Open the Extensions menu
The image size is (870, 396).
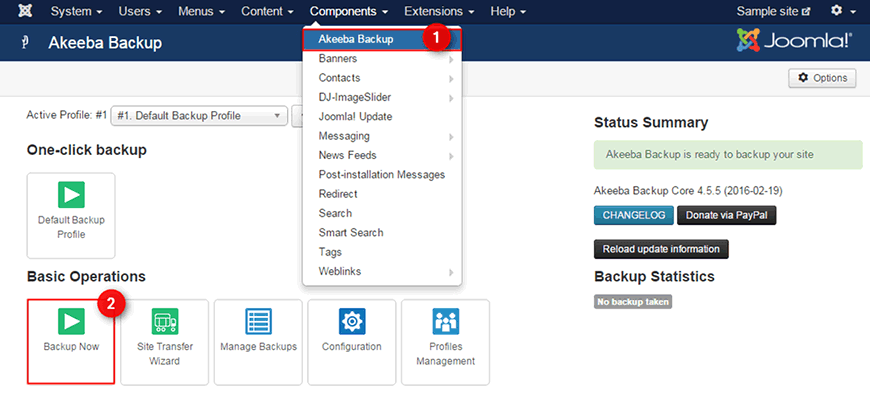click(439, 11)
